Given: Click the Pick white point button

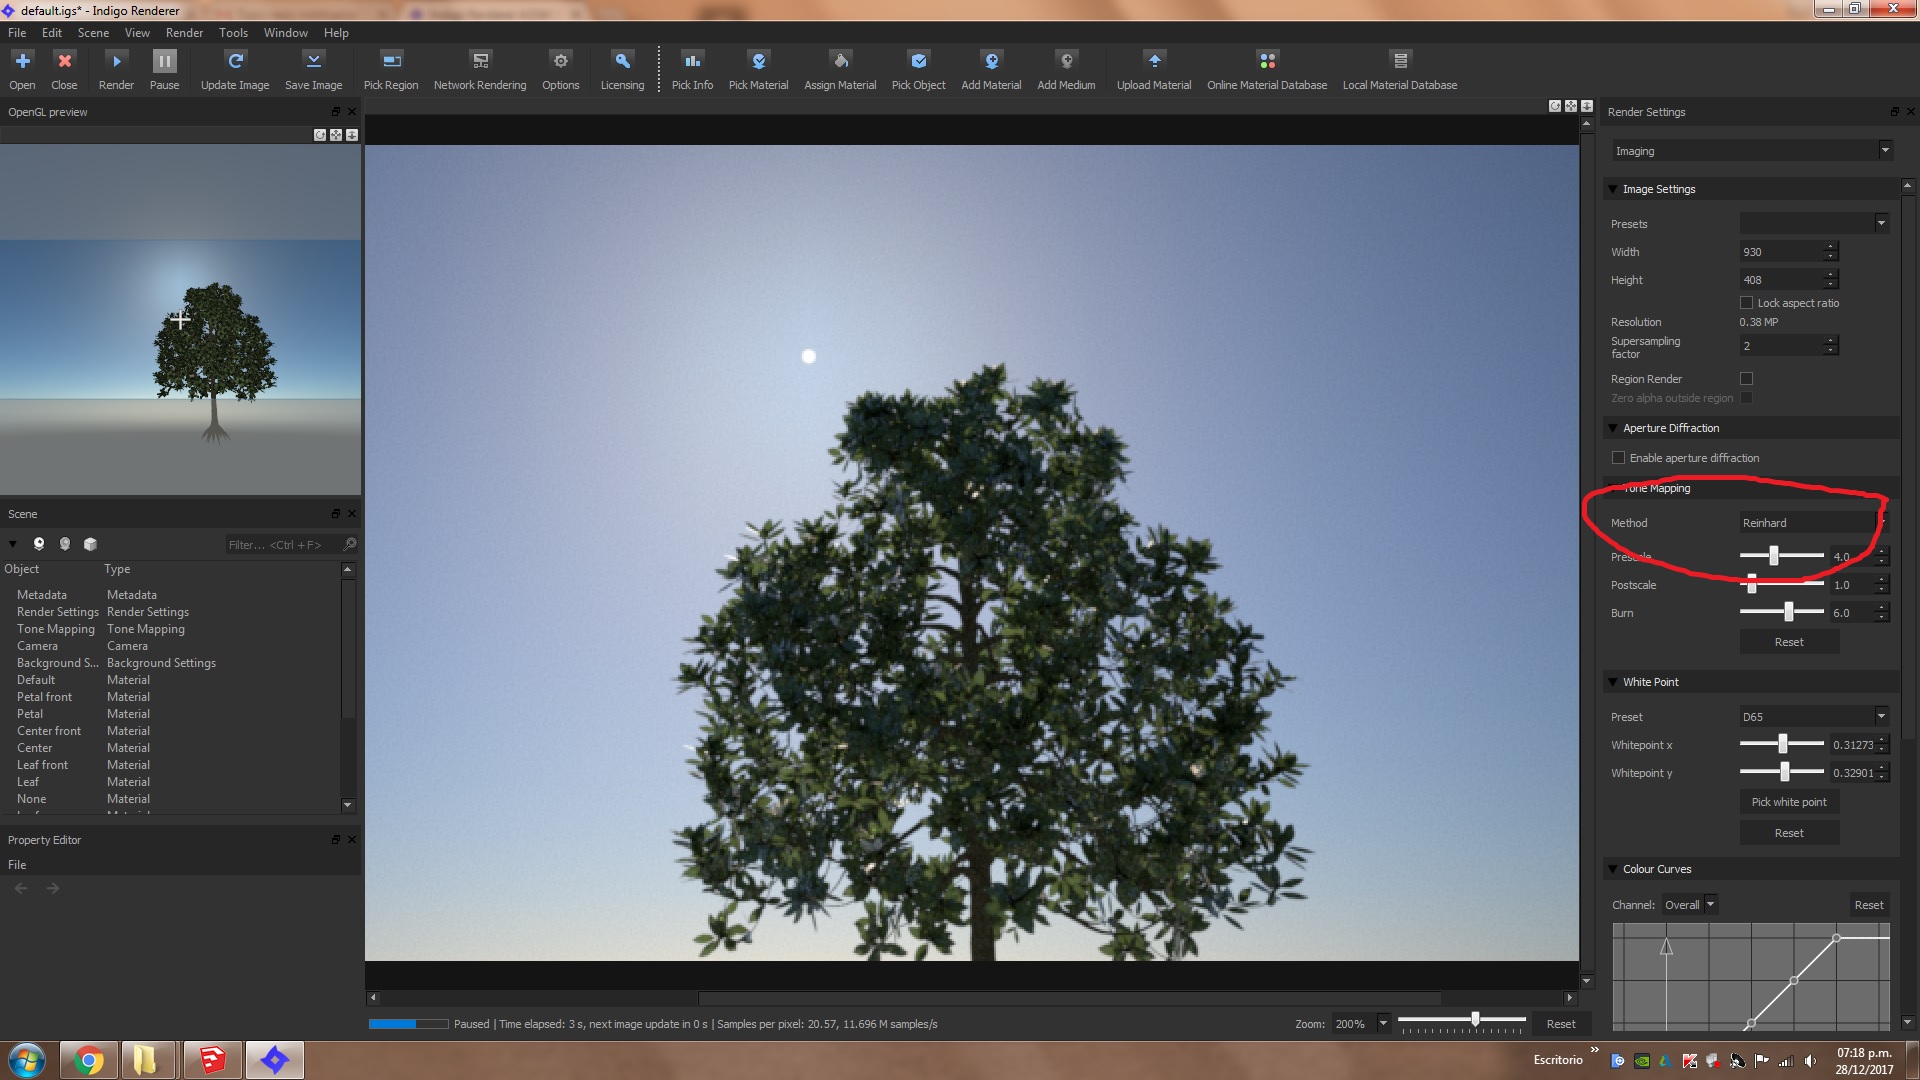Looking at the screenshot, I should click(x=1789, y=802).
